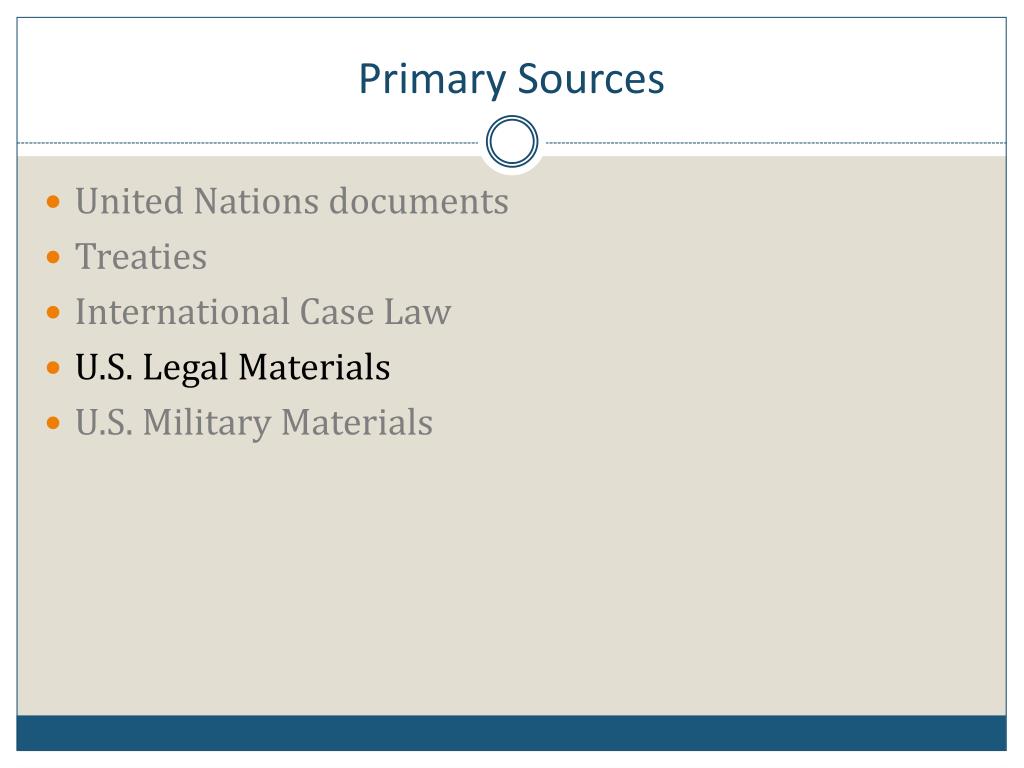The width and height of the screenshot is (1024, 768).
Task: Click the orange bullet beside International Case Law
Action: (55, 313)
